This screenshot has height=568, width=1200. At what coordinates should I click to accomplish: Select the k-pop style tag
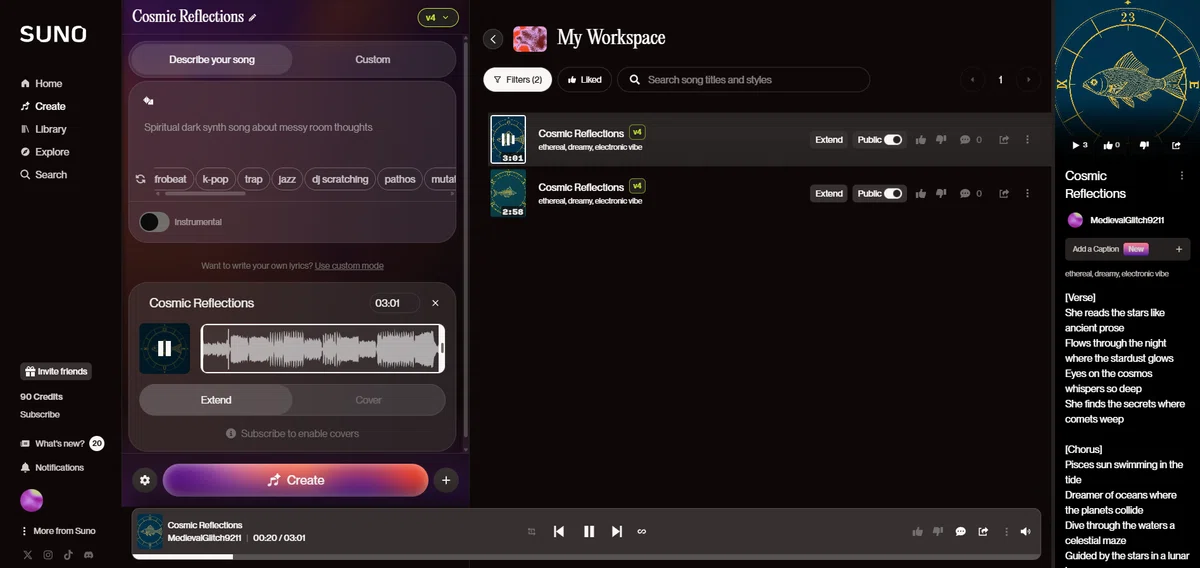pyautogui.click(x=215, y=179)
